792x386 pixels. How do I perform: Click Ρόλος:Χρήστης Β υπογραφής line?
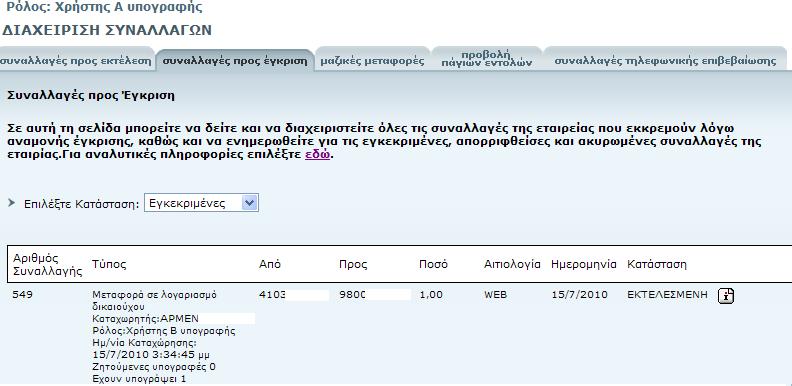point(164,331)
